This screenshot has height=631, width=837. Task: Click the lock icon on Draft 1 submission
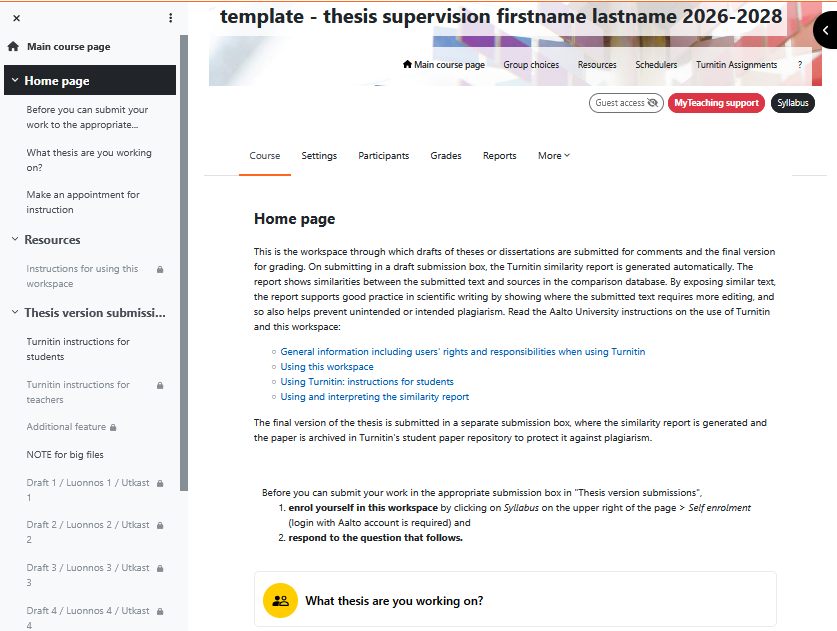tap(161, 482)
